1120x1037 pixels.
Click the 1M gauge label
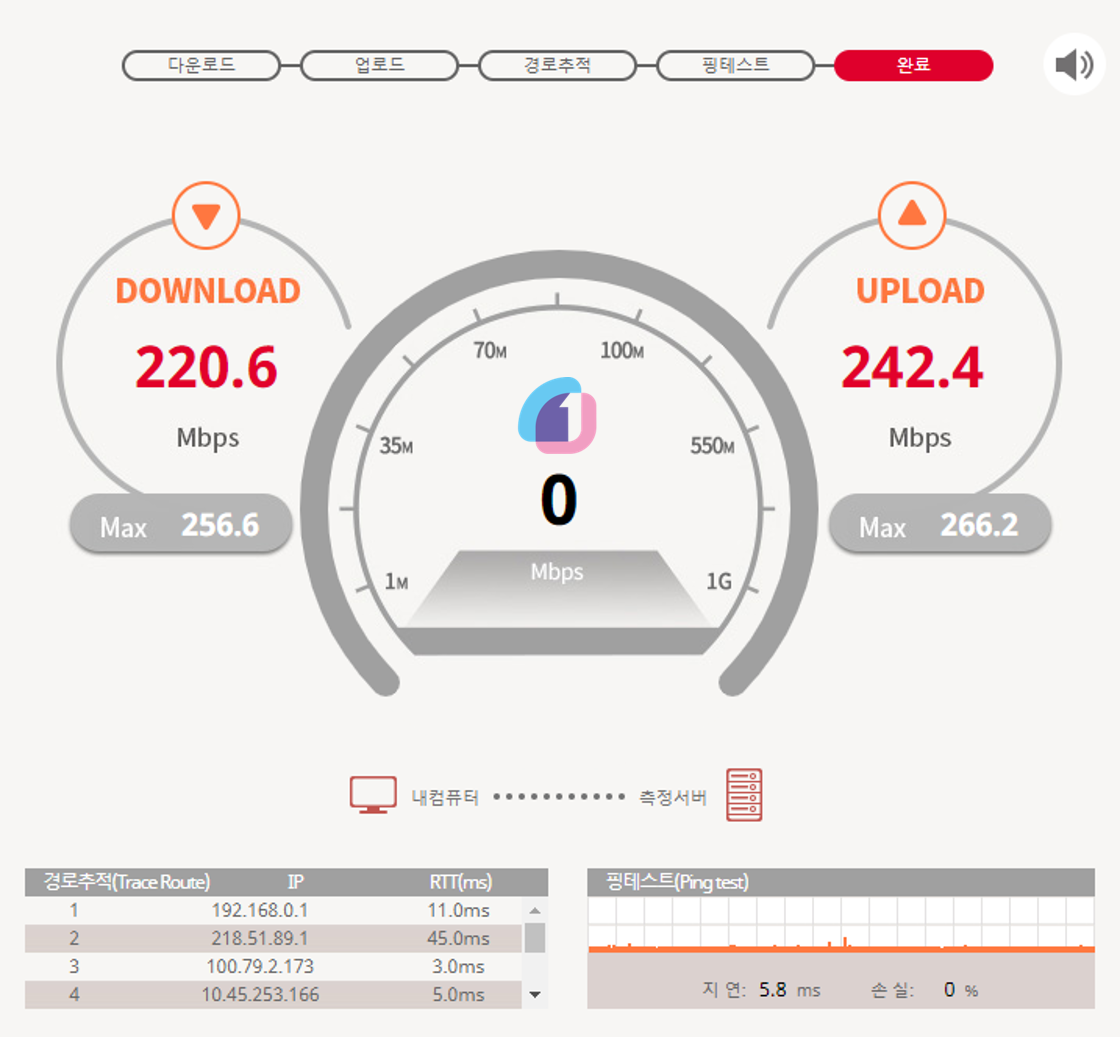click(396, 581)
